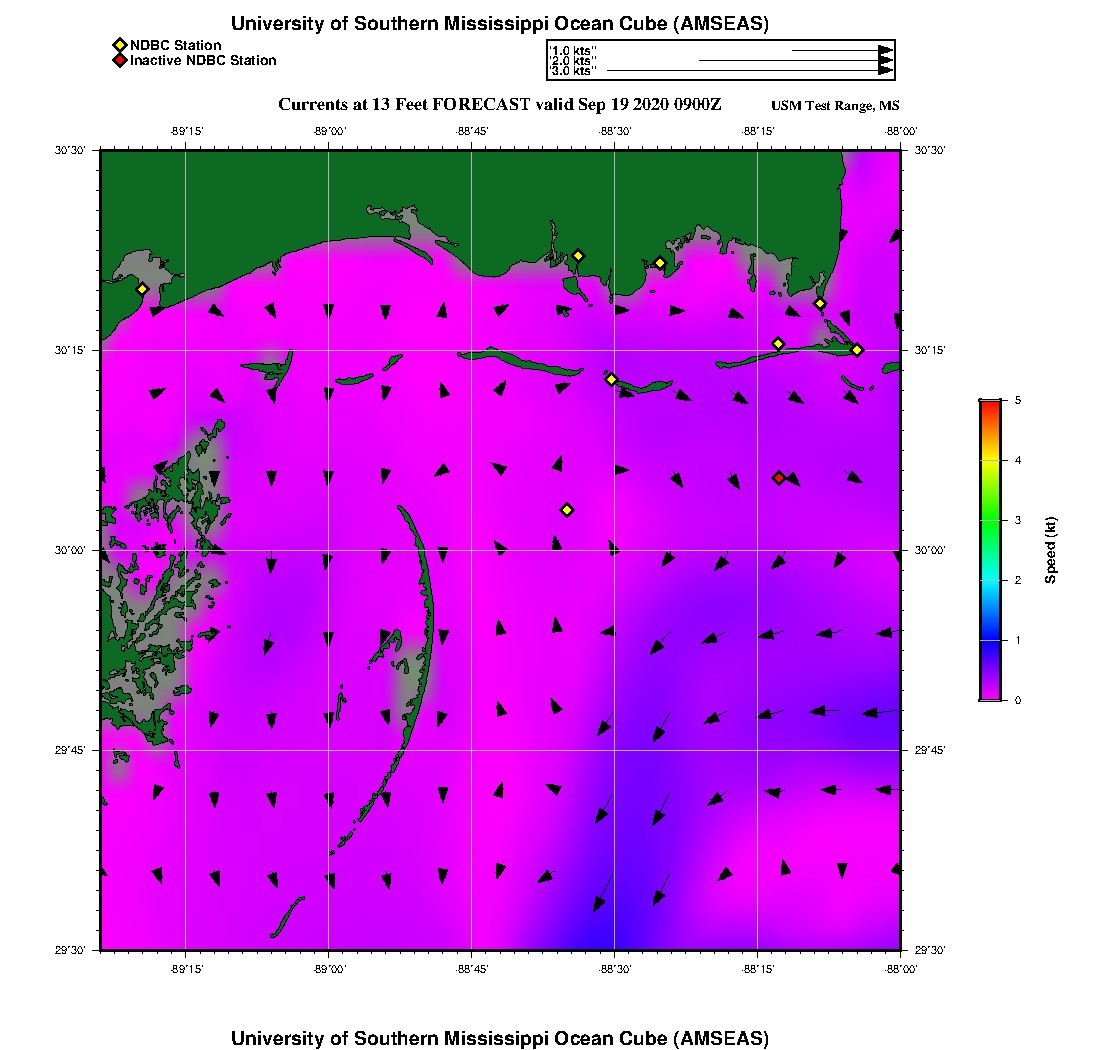Viewport: 1100px width, 1050px height.
Task: Click the USM Test Range, MS label
Action: (x=836, y=106)
